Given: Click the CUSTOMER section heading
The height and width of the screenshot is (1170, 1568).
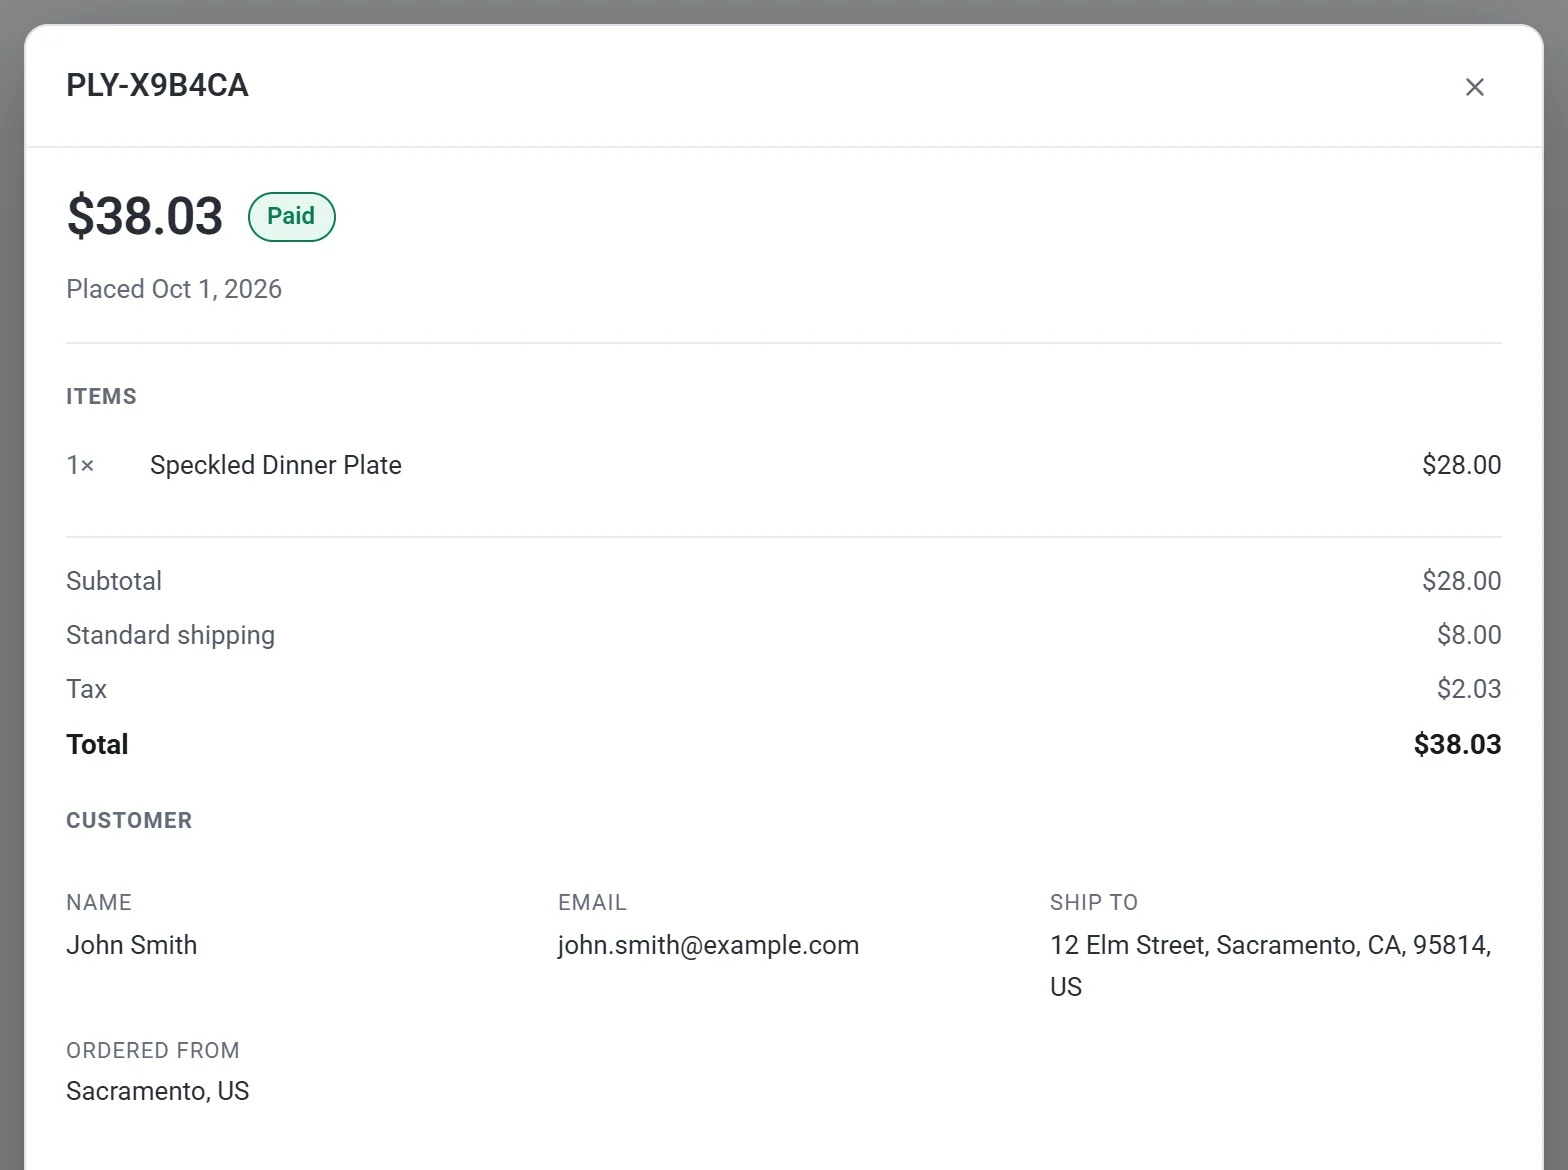Looking at the screenshot, I should (129, 820).
